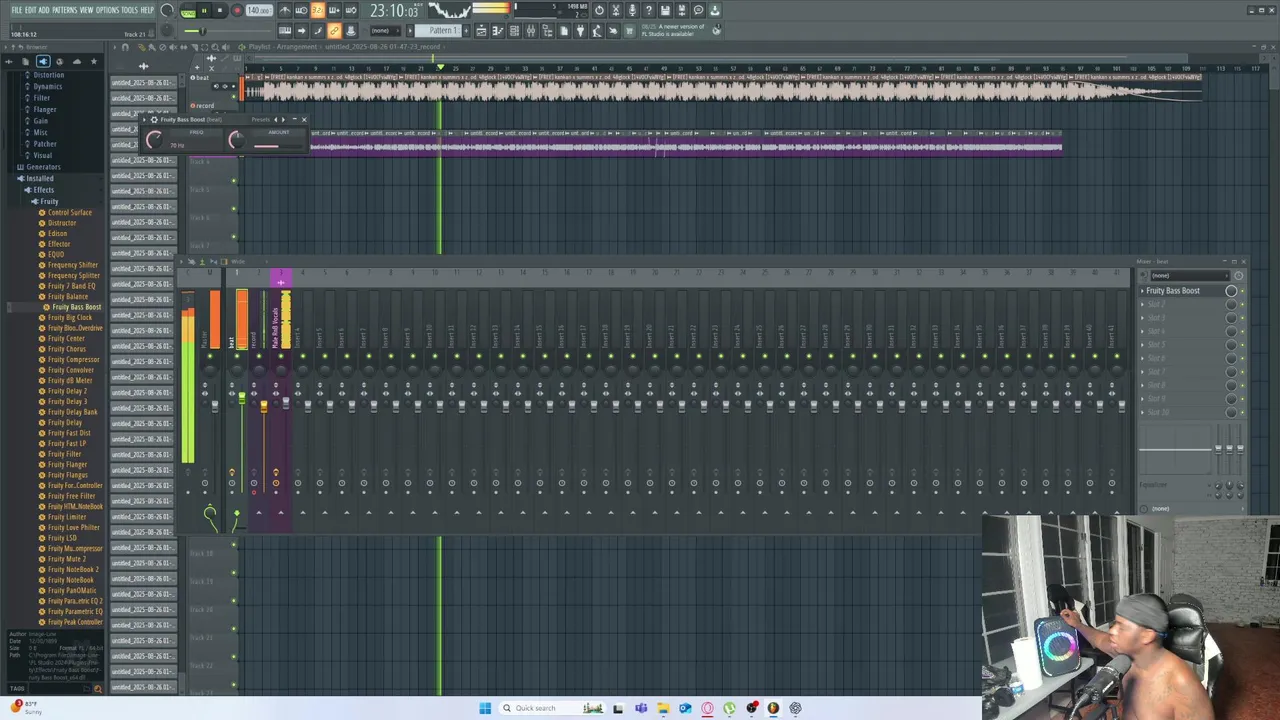Open the Distortion category in browser
This screenshot has height=720, width=1280.
coord(48,75)
